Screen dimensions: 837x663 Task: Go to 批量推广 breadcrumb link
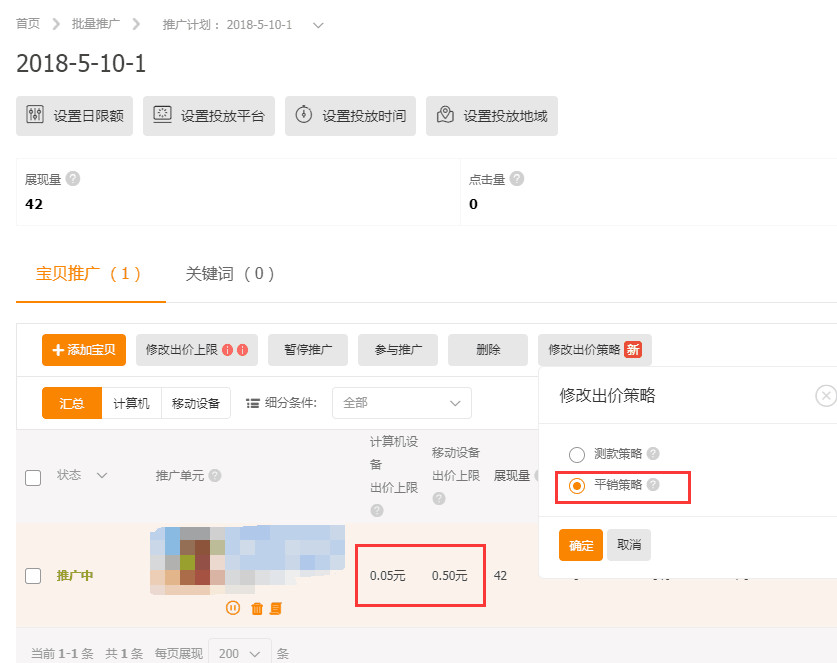pyautogui.click(x=96, y=24)
